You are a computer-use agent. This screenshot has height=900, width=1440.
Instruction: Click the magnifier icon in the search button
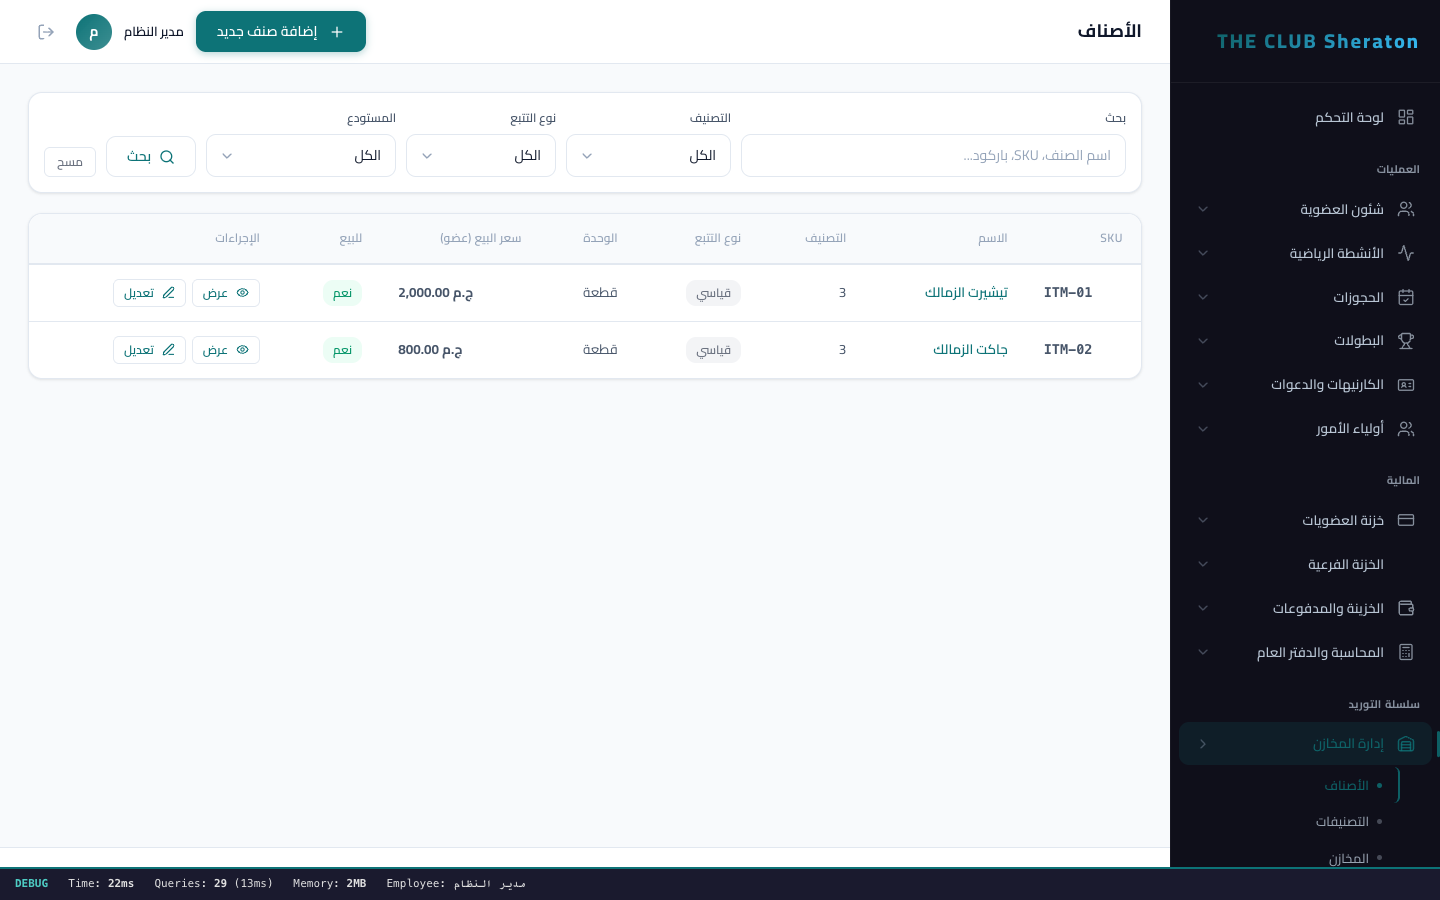[167, 157]
